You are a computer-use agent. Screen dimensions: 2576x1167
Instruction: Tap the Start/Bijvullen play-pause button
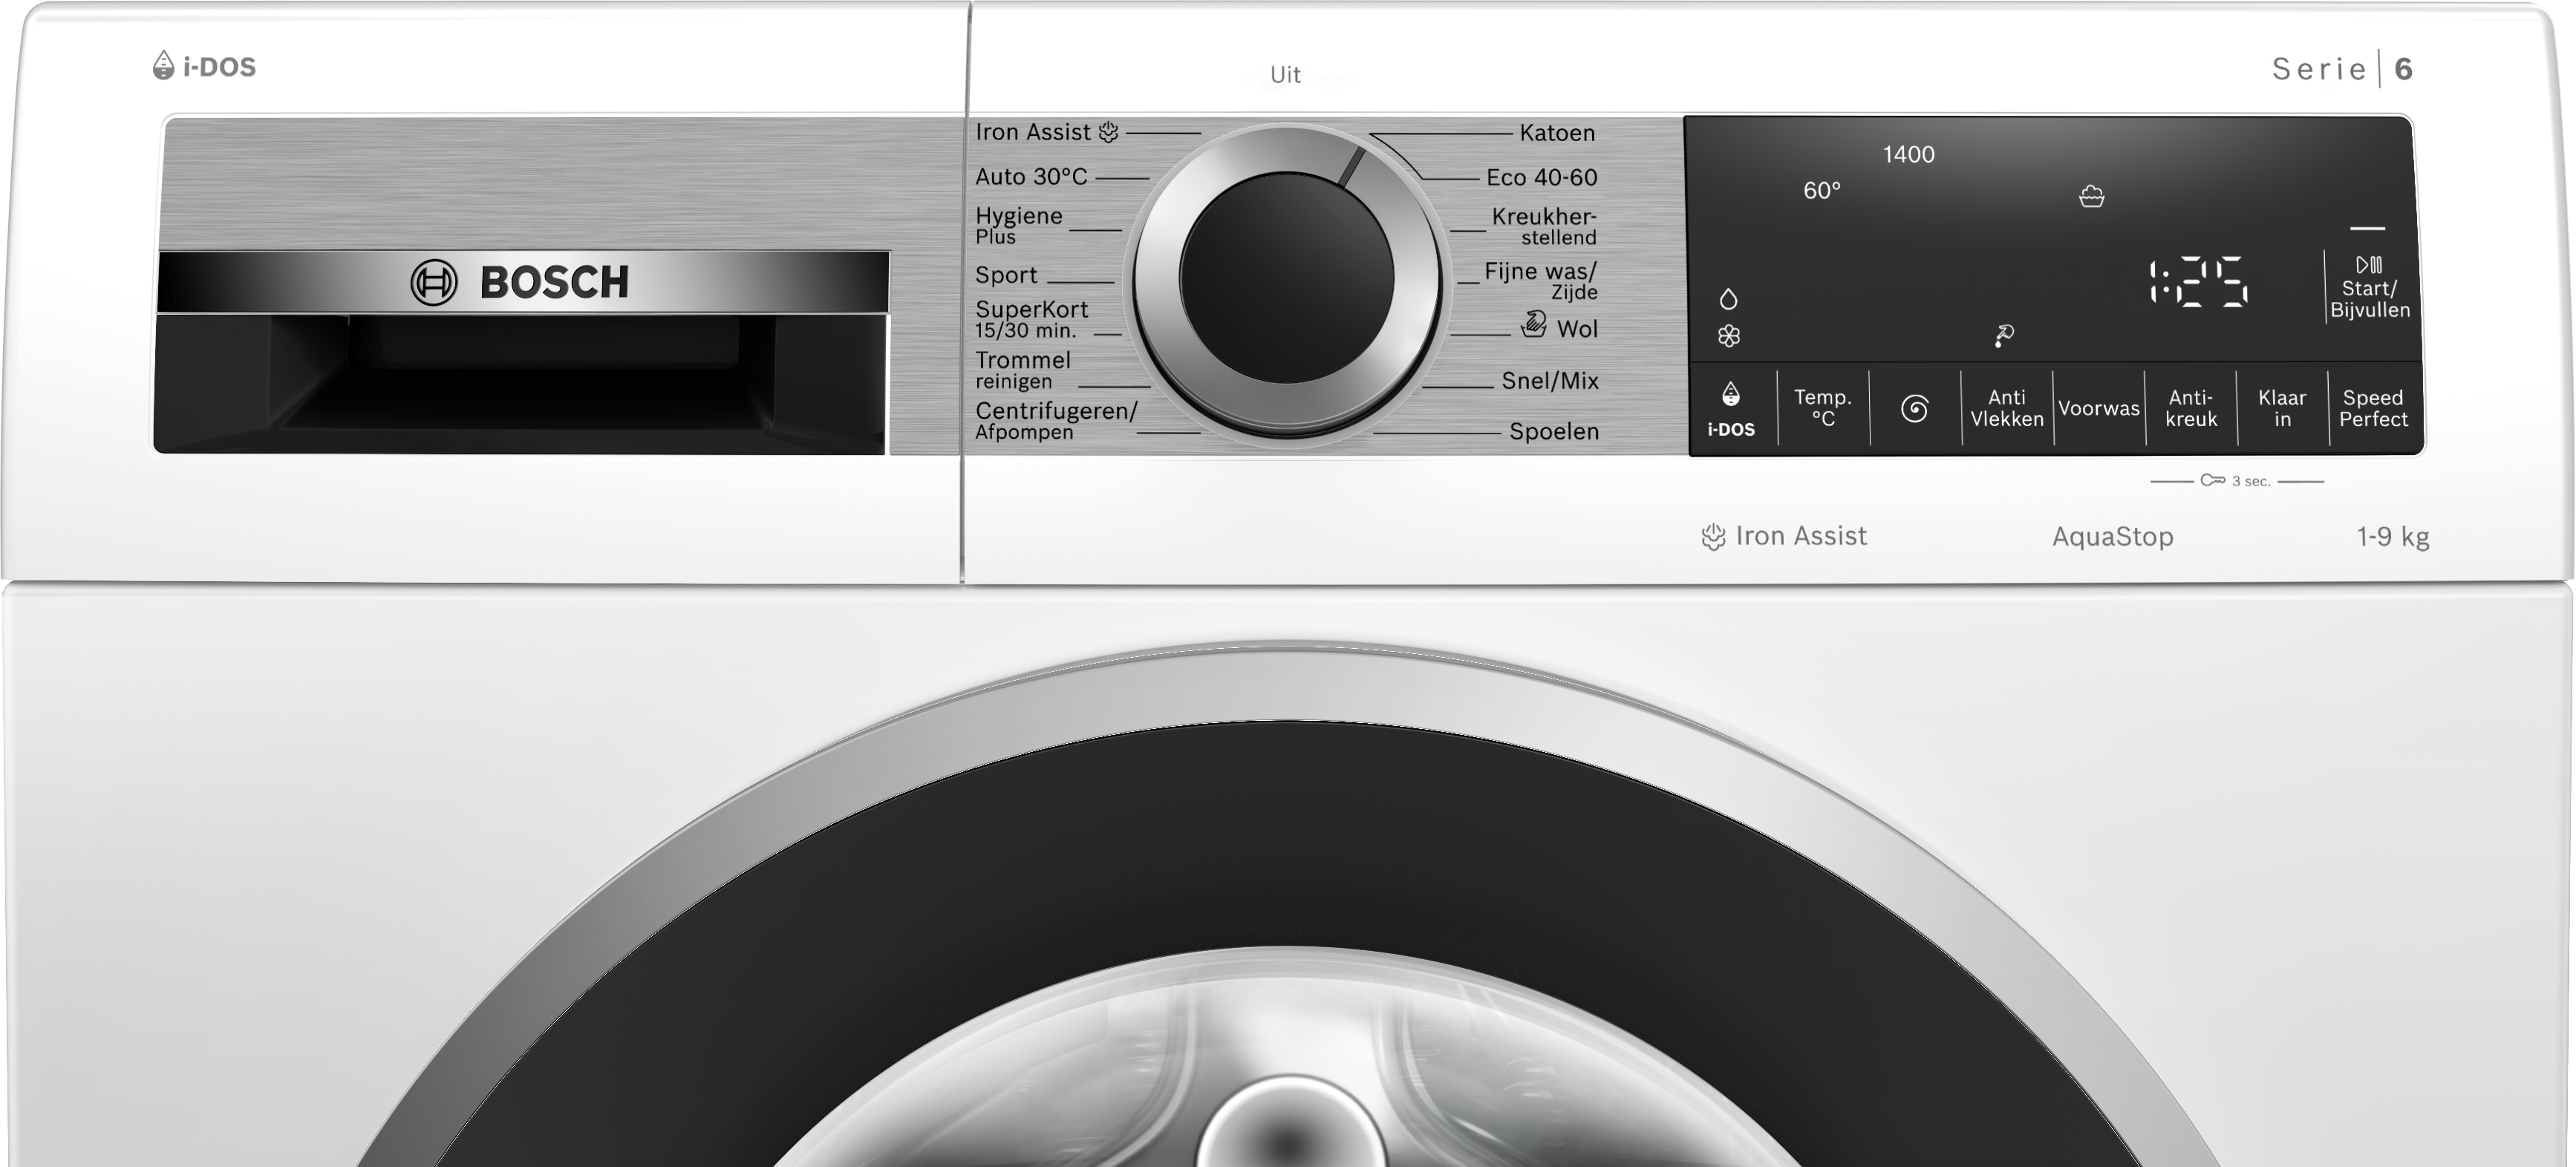[2369, 288]
